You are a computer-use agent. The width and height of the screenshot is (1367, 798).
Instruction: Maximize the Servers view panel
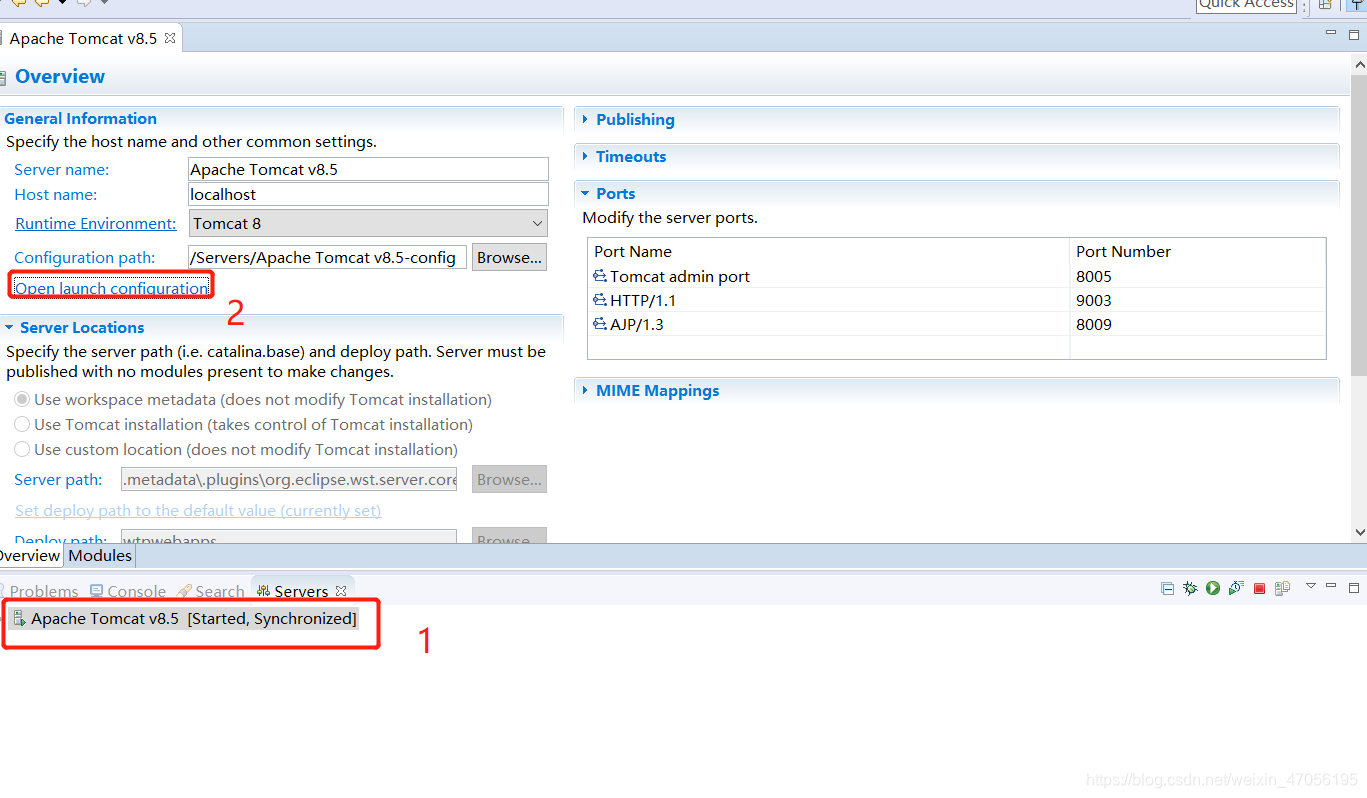tap(1354, 587)
